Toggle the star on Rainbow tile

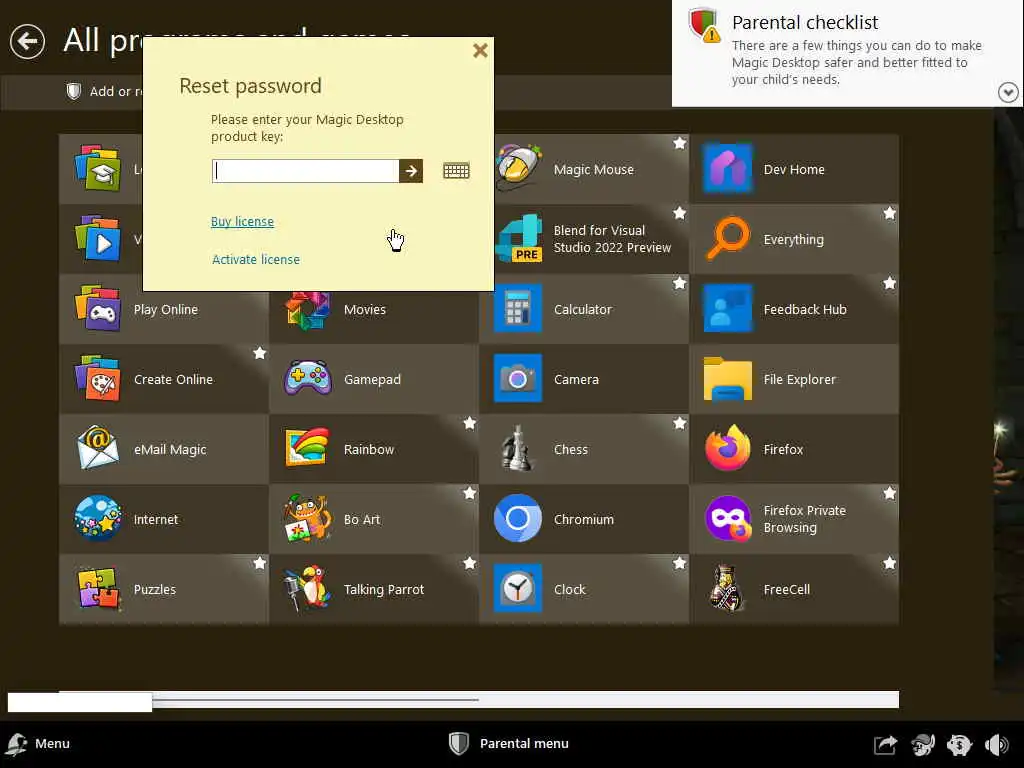coord(470,423)
